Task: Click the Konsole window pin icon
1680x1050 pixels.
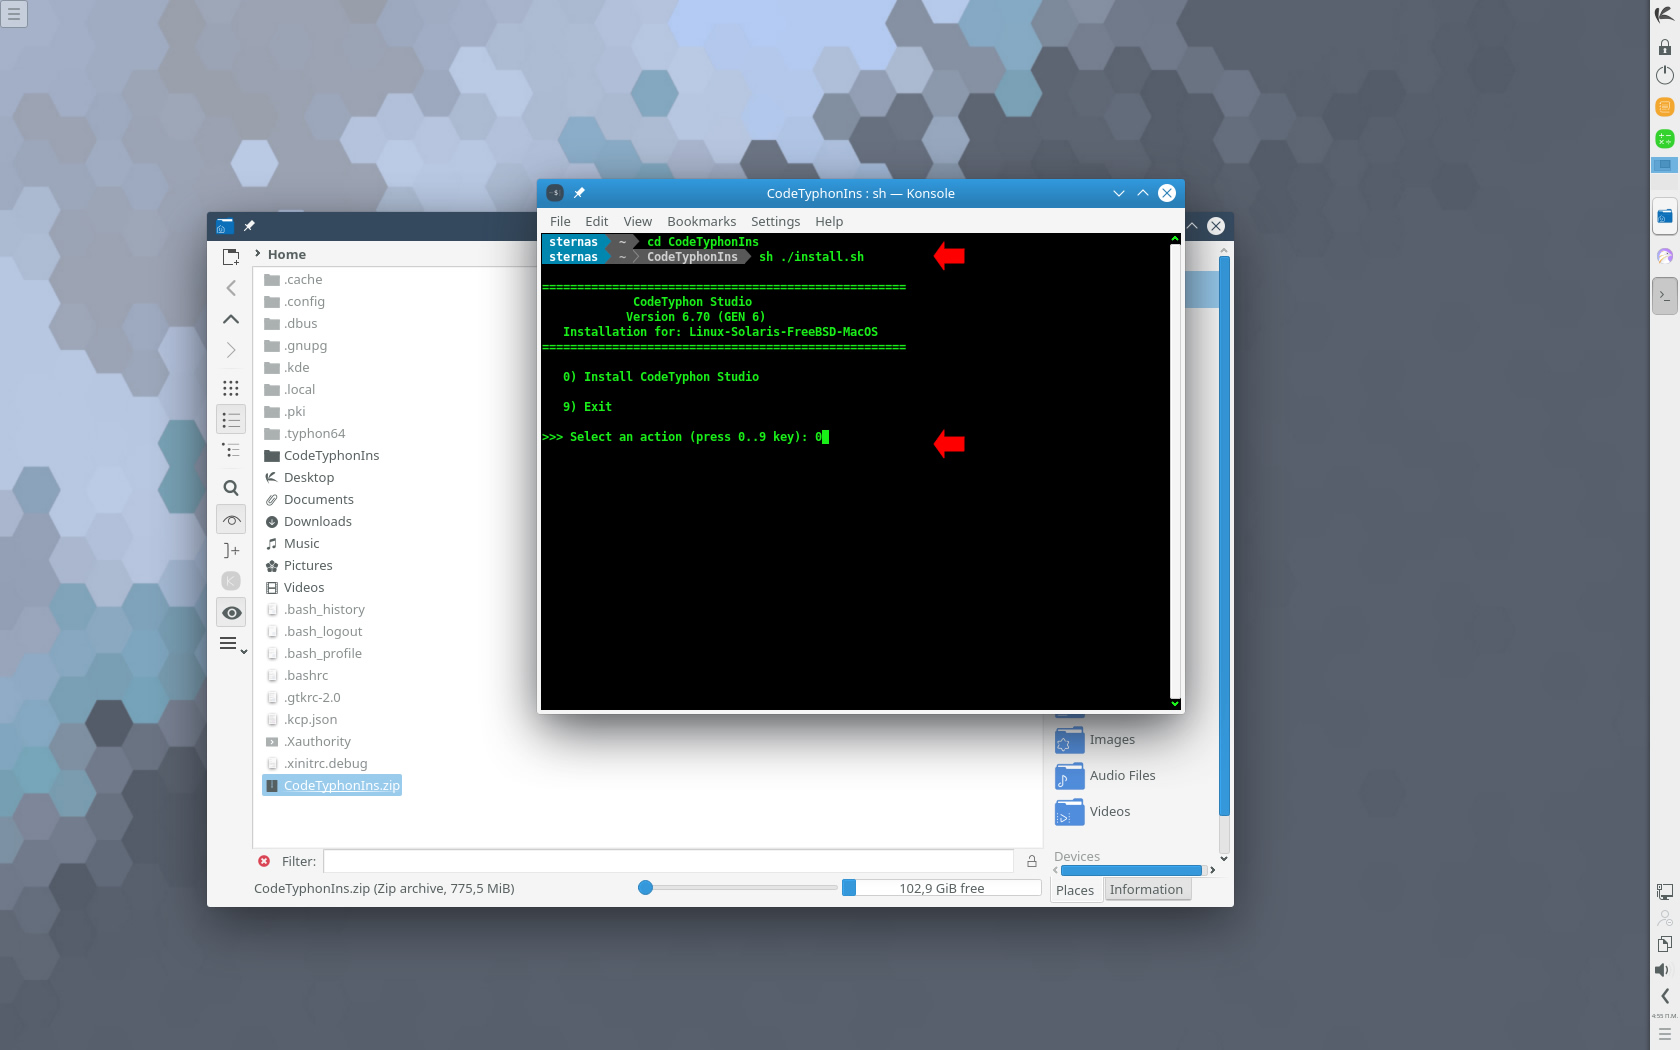Action: 579,193
